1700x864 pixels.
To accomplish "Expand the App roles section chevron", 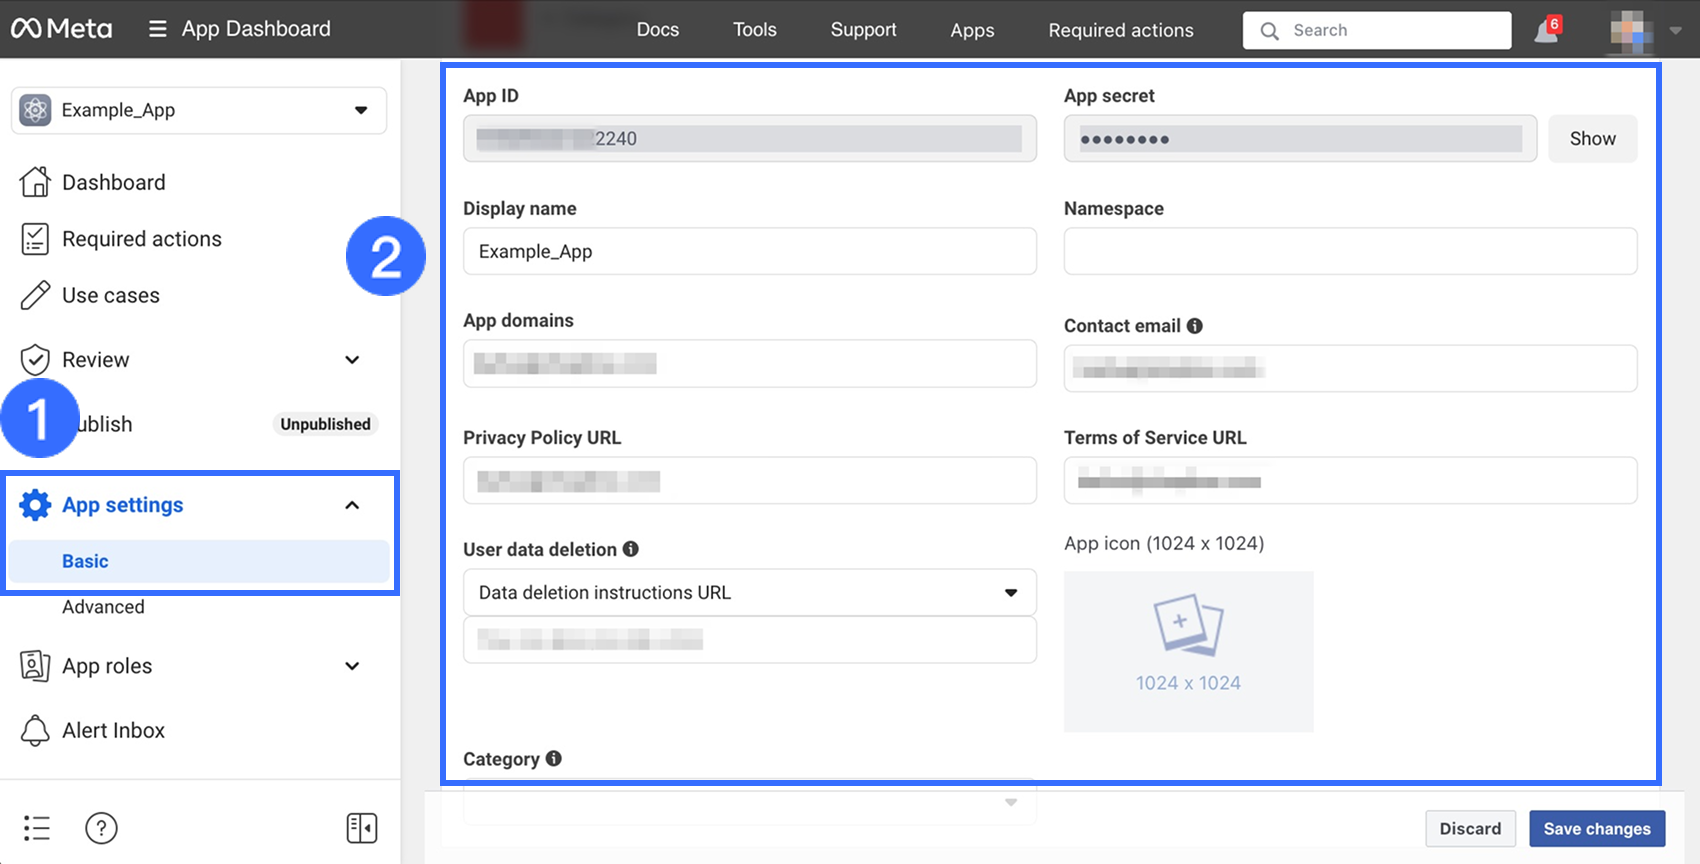I will pyautogui.click(x=352, y=666).
